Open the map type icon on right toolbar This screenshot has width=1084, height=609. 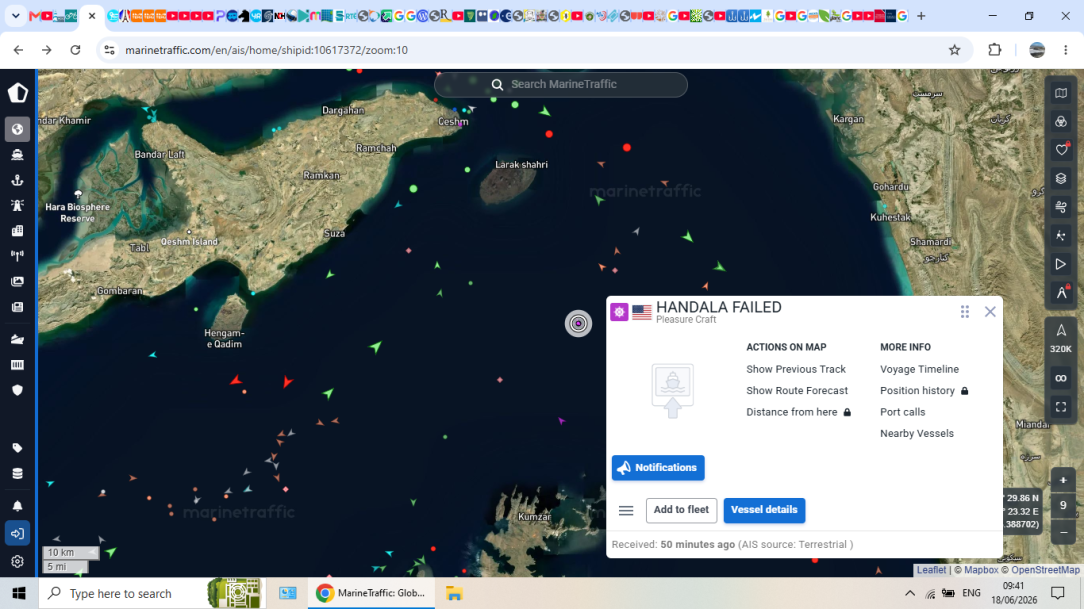[x=1060, y=93]
